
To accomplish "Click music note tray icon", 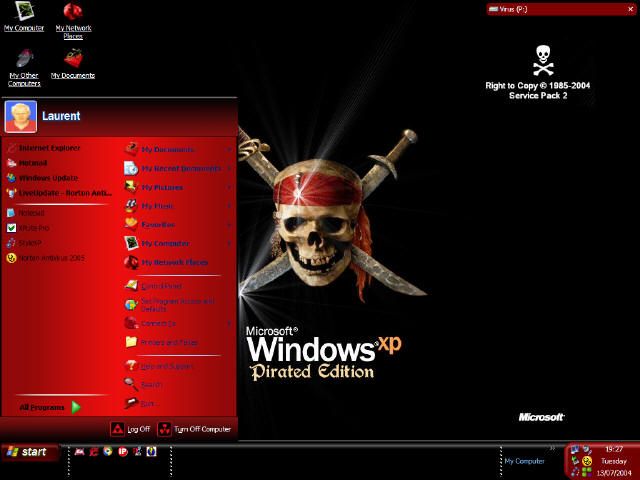I will (x=575, y=472).
